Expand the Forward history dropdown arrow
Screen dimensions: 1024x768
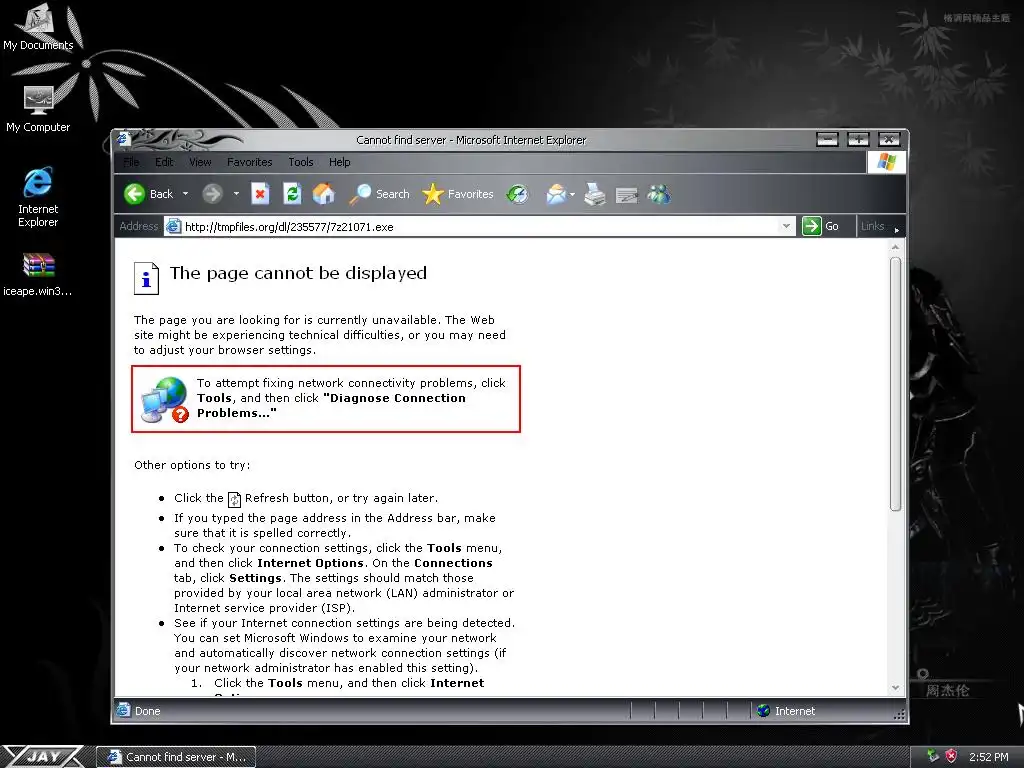[x=236, y=194]
